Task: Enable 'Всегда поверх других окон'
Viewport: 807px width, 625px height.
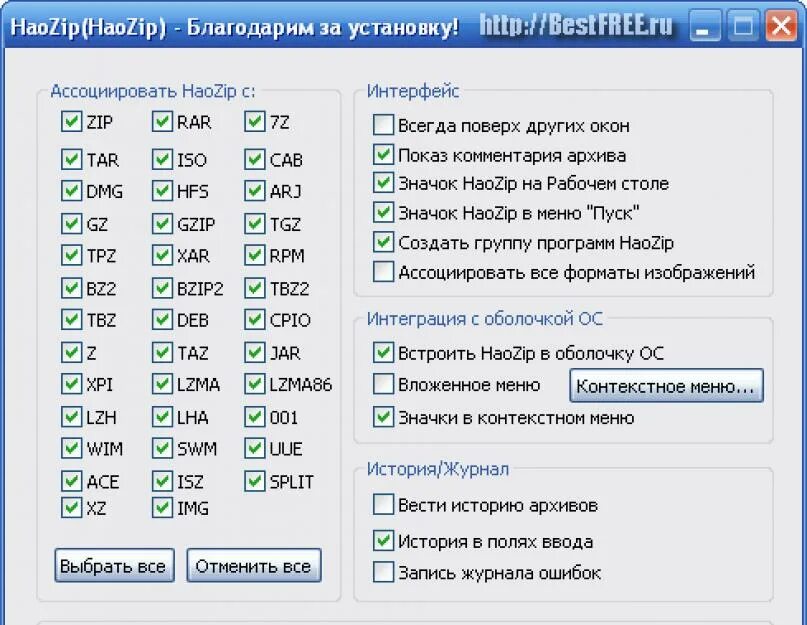Action: 383,125
